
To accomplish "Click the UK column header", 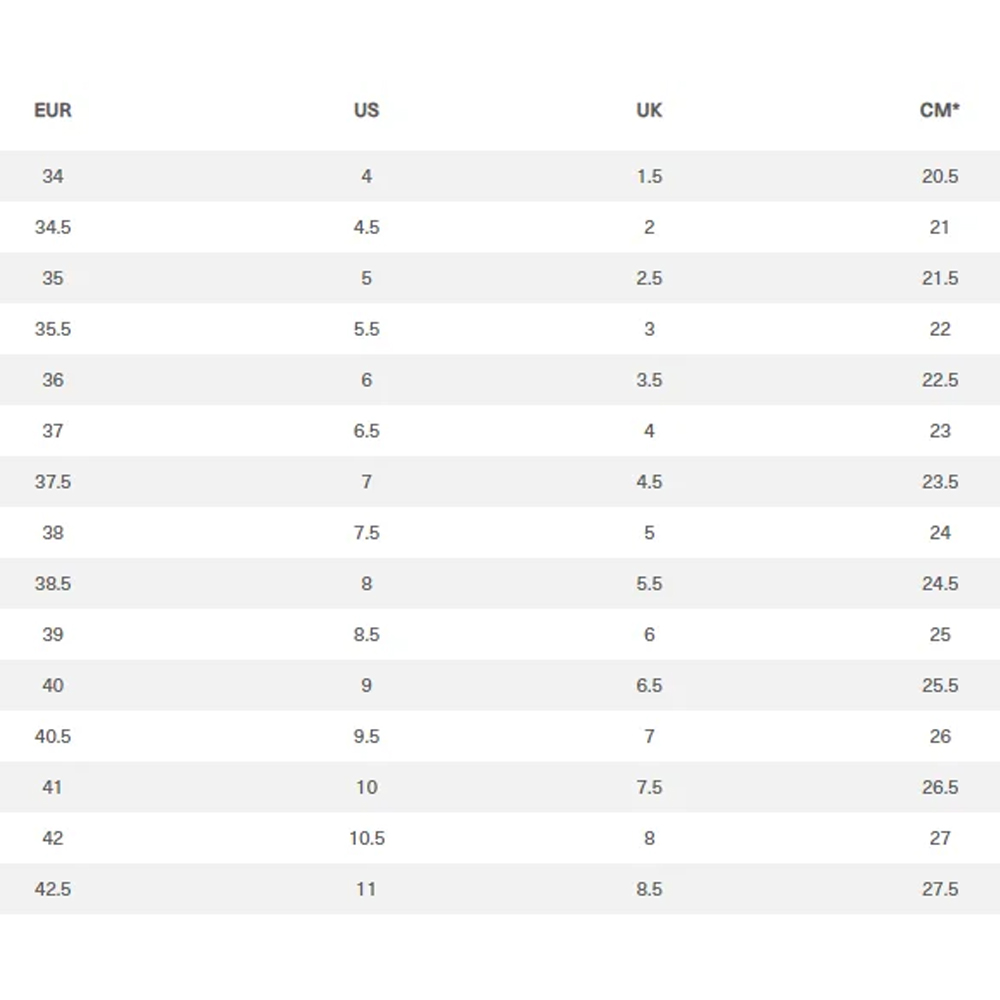I will [x=649, y=110].
